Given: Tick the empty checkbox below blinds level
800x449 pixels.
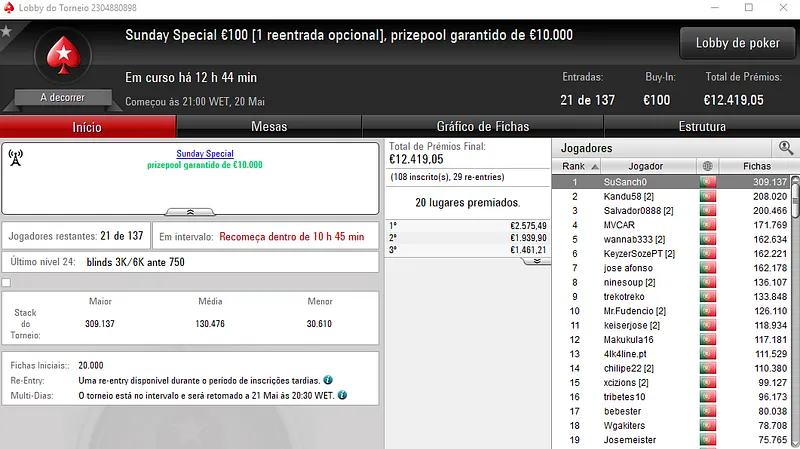Looking at the screenshot, I should pos(6,283).
